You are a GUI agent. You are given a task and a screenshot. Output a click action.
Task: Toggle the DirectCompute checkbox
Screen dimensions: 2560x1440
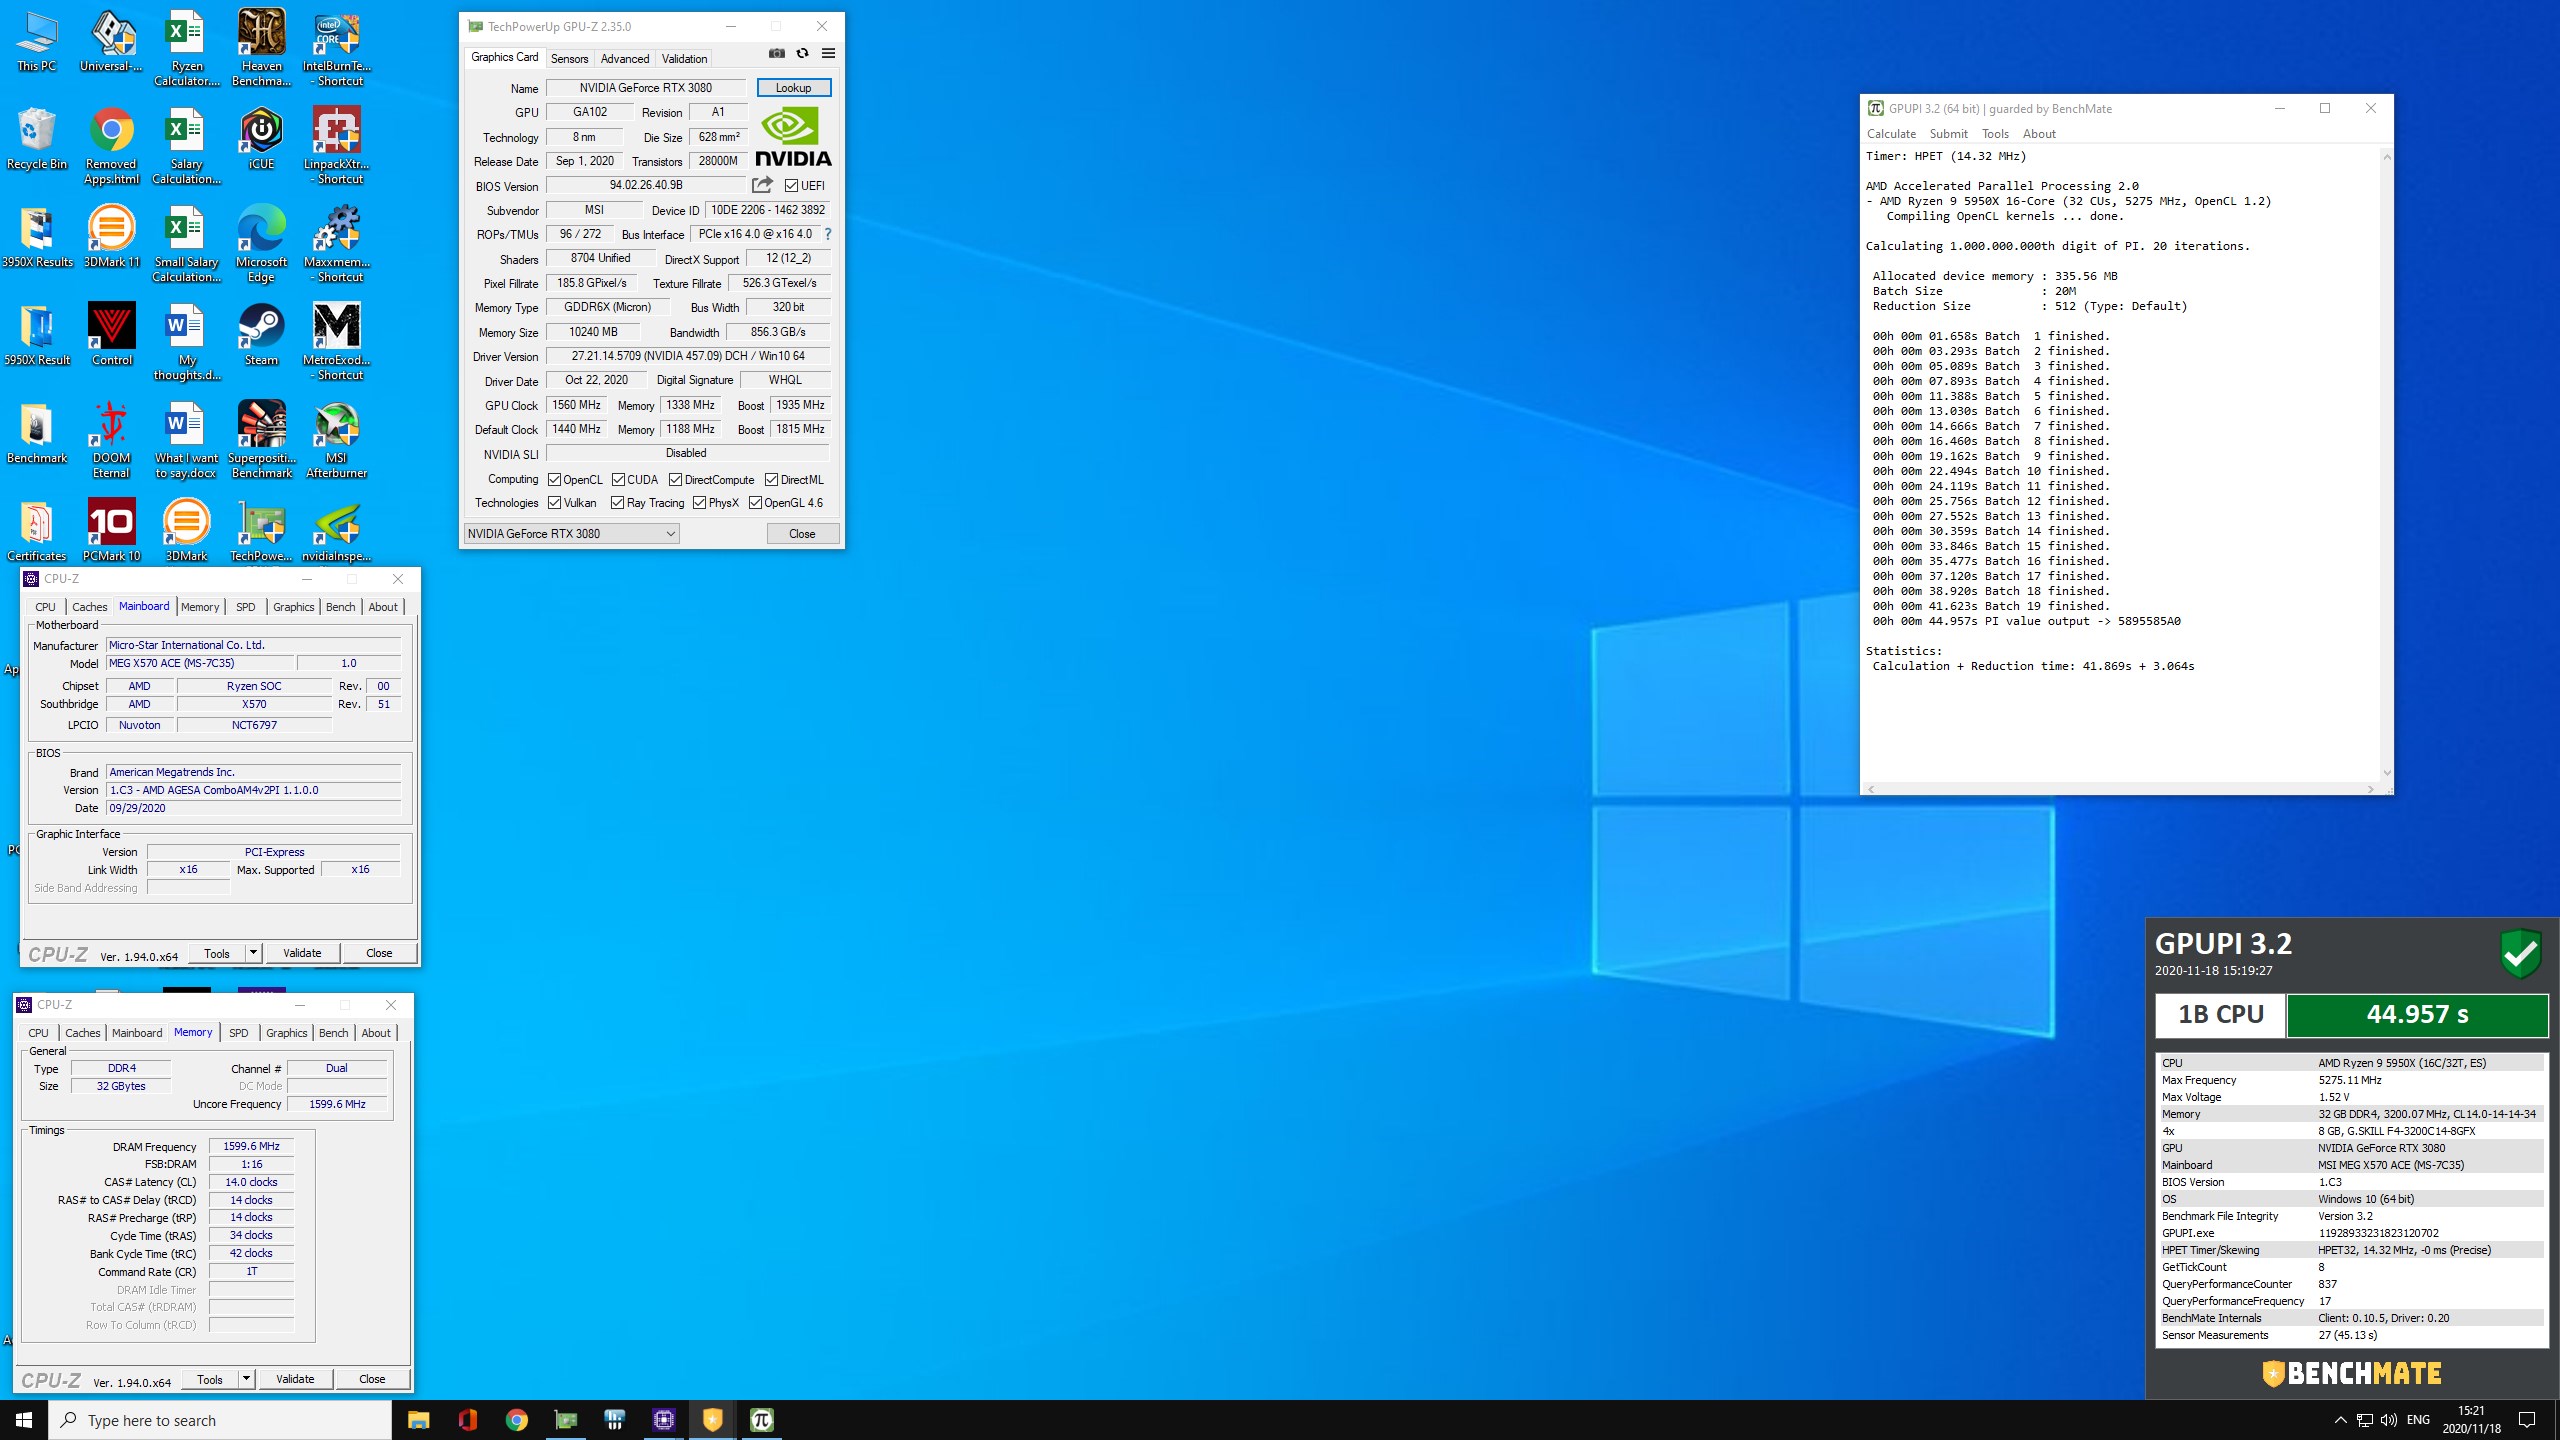675,480
